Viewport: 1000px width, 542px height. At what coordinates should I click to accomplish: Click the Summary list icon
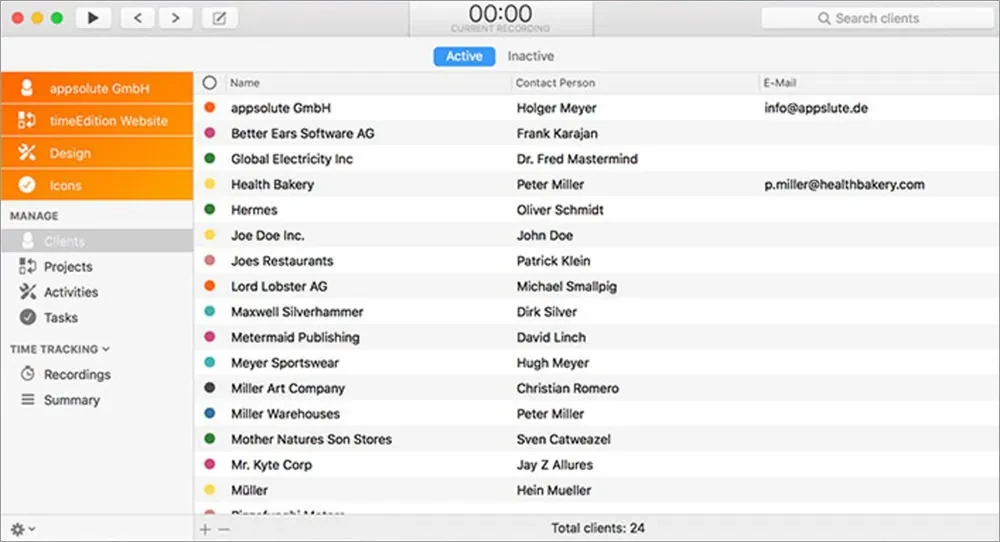[28, 399]
